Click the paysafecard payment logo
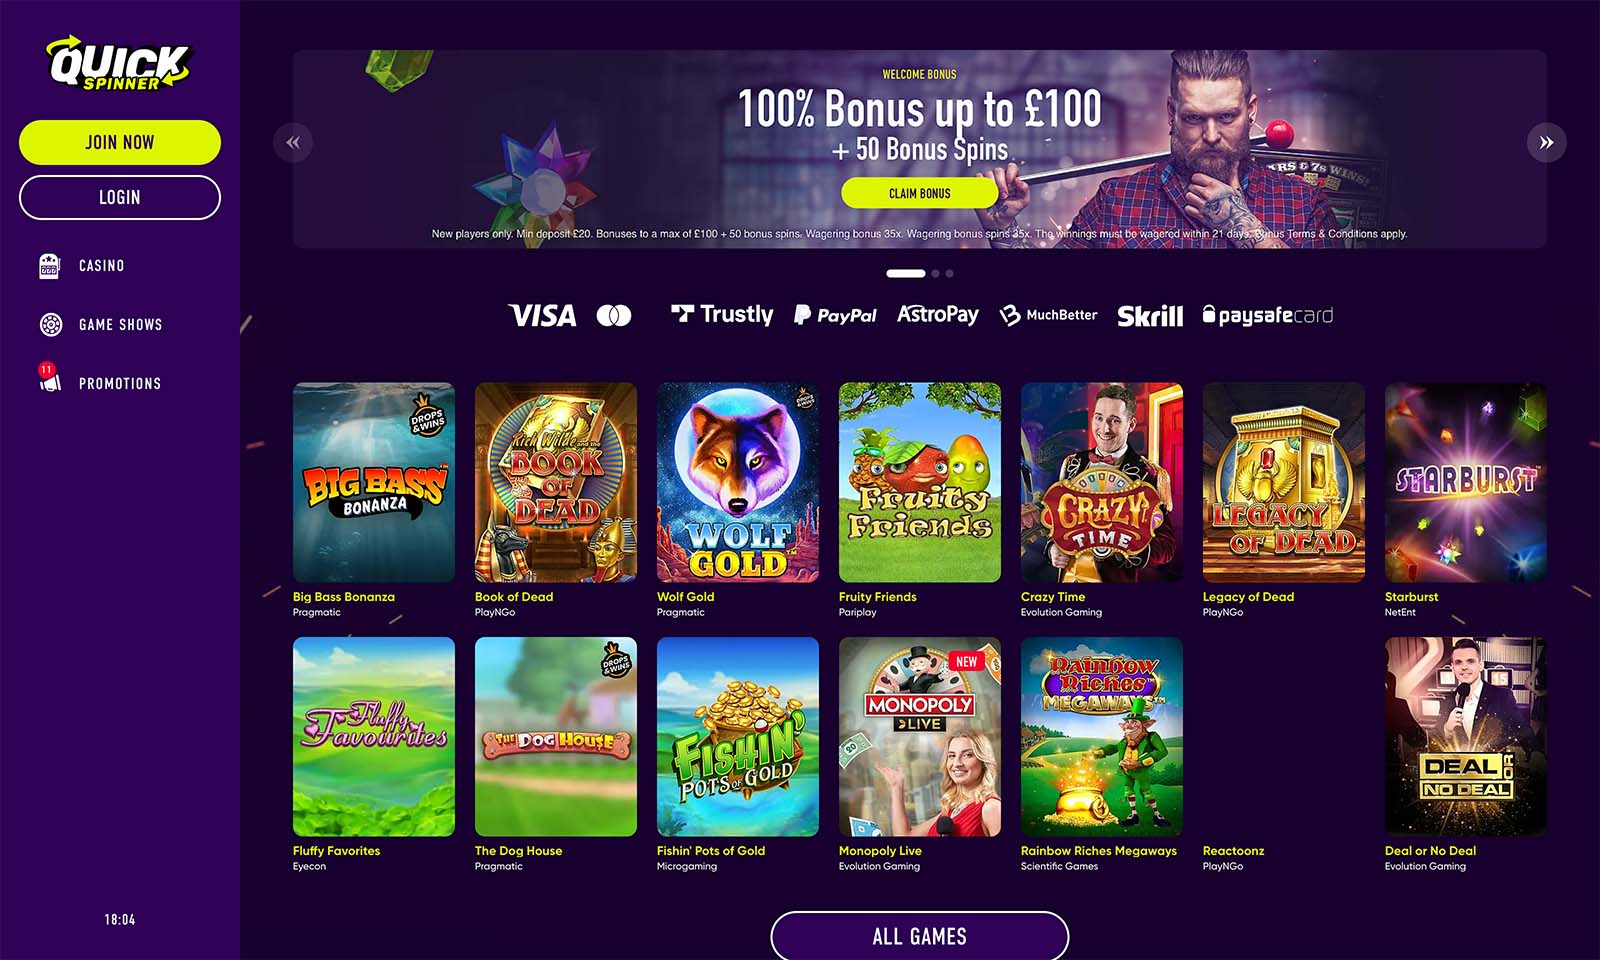This screenshot has height=960, width=1600. pyautogui.click(x=1267, y=315)
